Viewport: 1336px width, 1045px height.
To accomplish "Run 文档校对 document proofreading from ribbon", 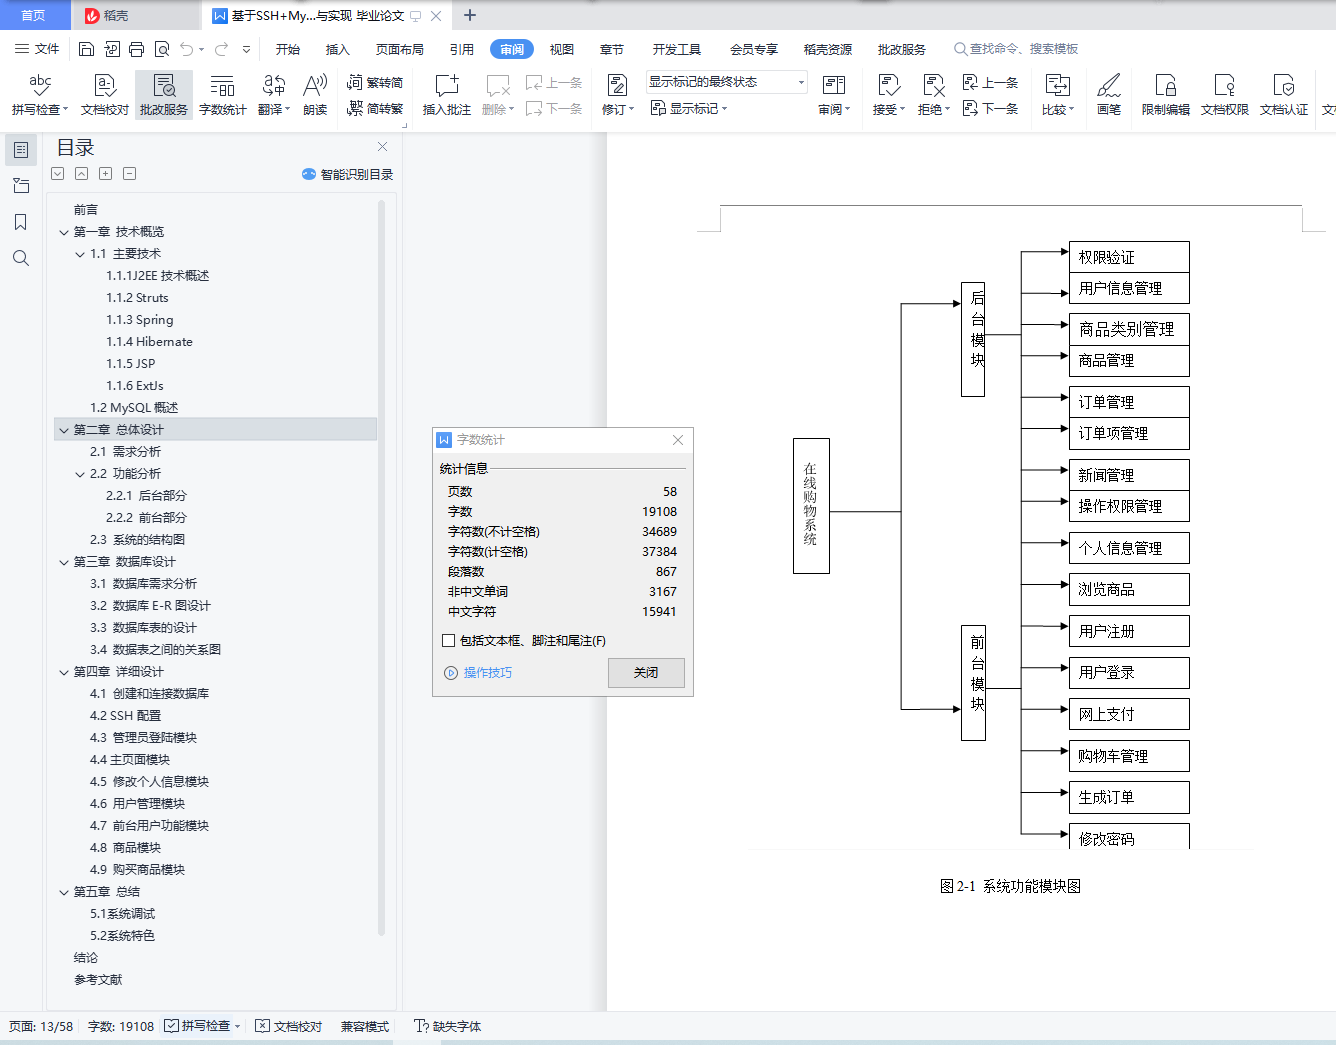I will (x=105, y=95).
